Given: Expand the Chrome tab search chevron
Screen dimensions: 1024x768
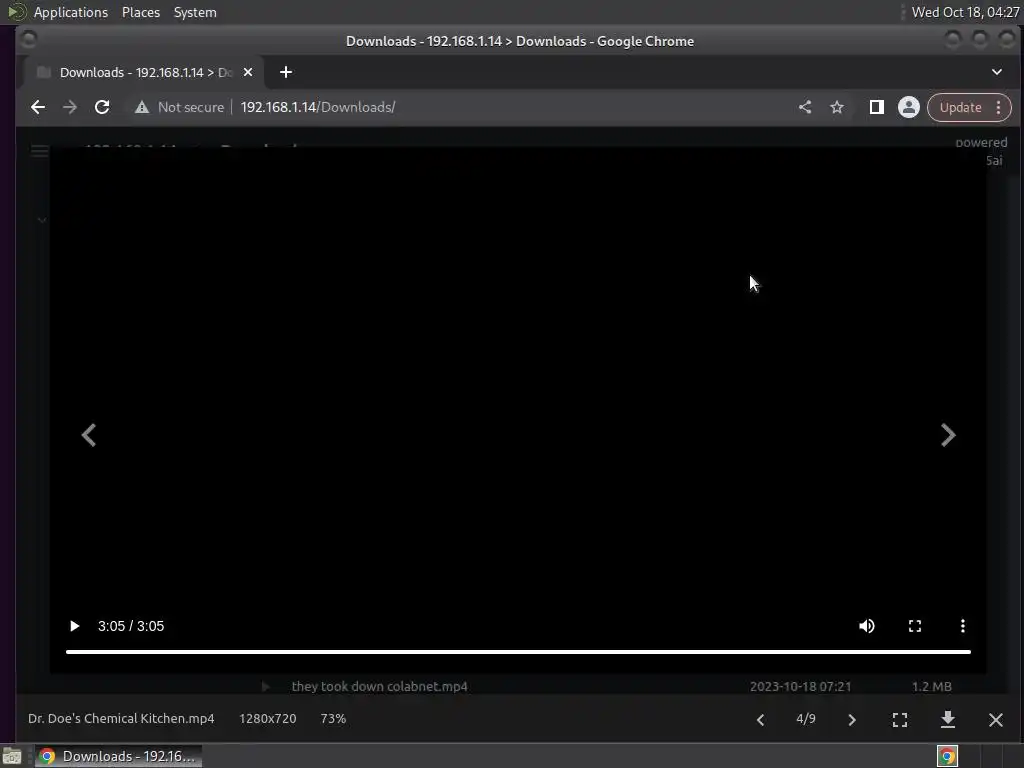Looking at the screenshot, I should coord(997,72).
